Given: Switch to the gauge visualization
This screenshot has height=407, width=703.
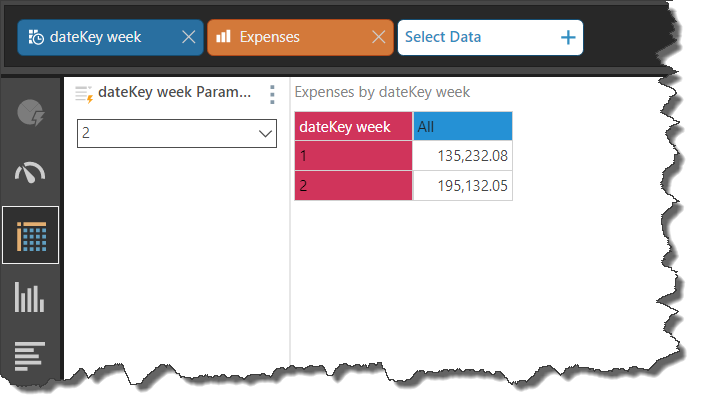Looking at the screenshot, I should click(x=31, y=174).
